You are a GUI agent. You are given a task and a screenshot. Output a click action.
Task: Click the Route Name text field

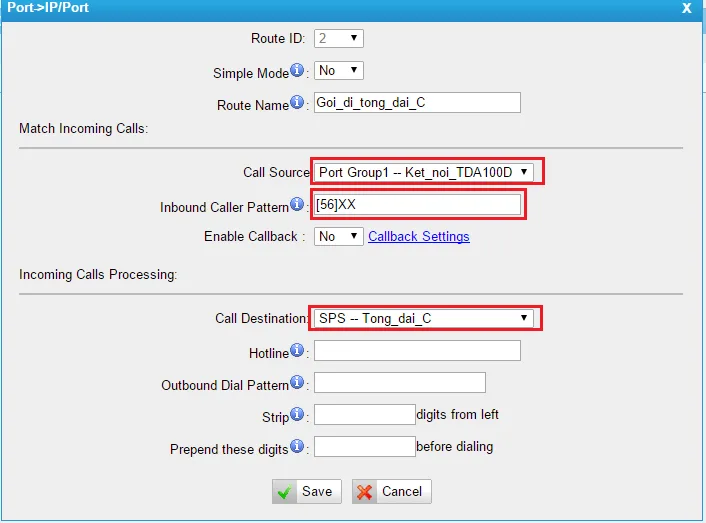click(x=417, y=103)
